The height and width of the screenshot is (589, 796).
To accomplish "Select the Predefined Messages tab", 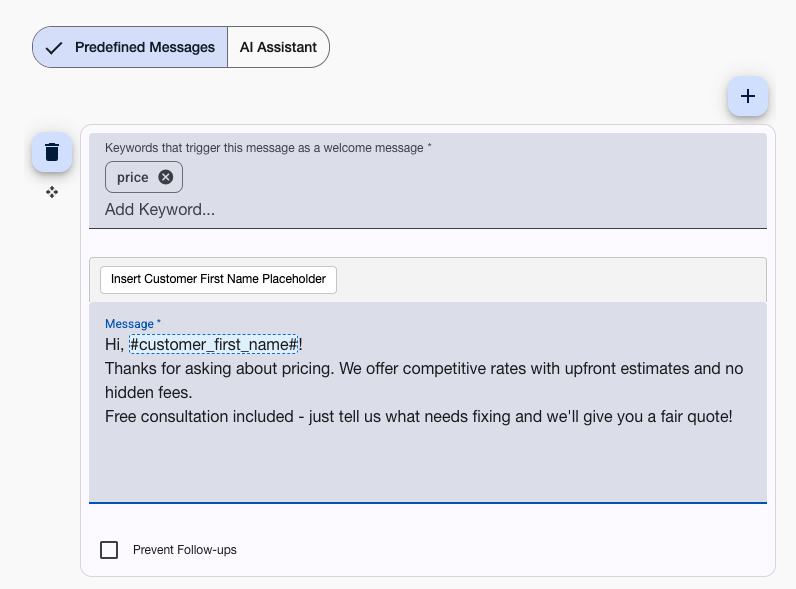I will (x=144, y=47).
